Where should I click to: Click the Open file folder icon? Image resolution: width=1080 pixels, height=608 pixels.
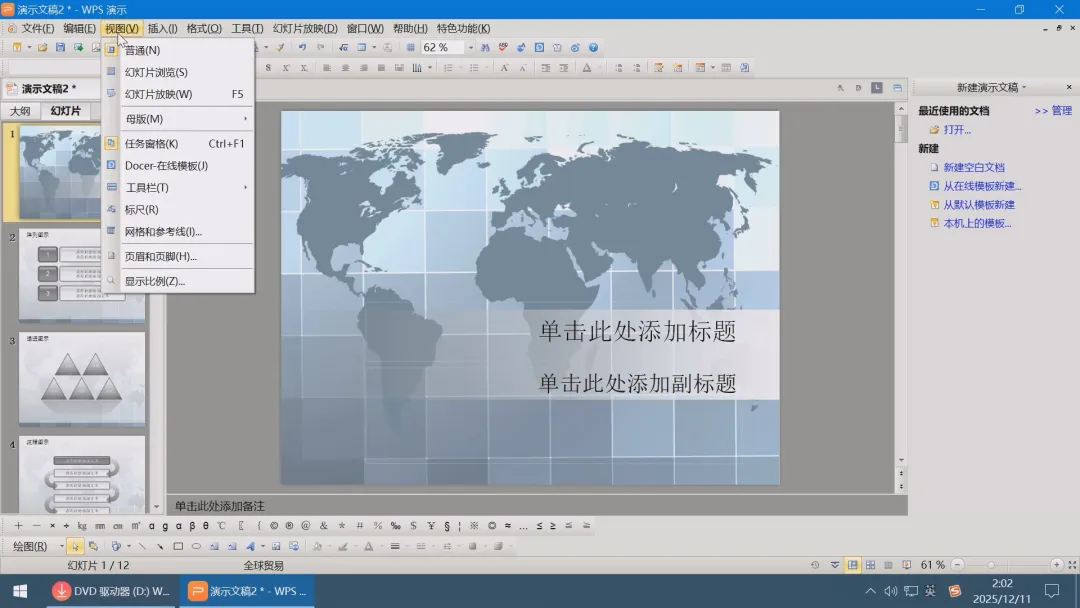tap(43, 48)
